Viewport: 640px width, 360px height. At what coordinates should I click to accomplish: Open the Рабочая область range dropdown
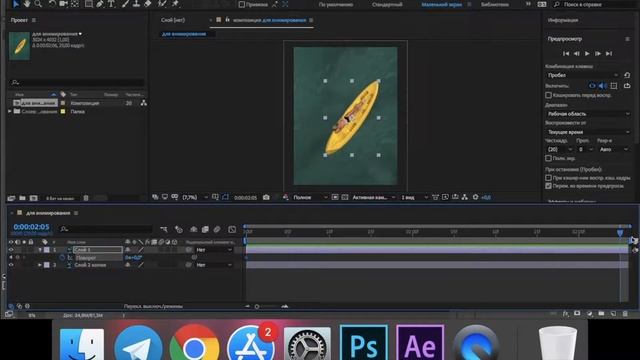tap(588, 114)
